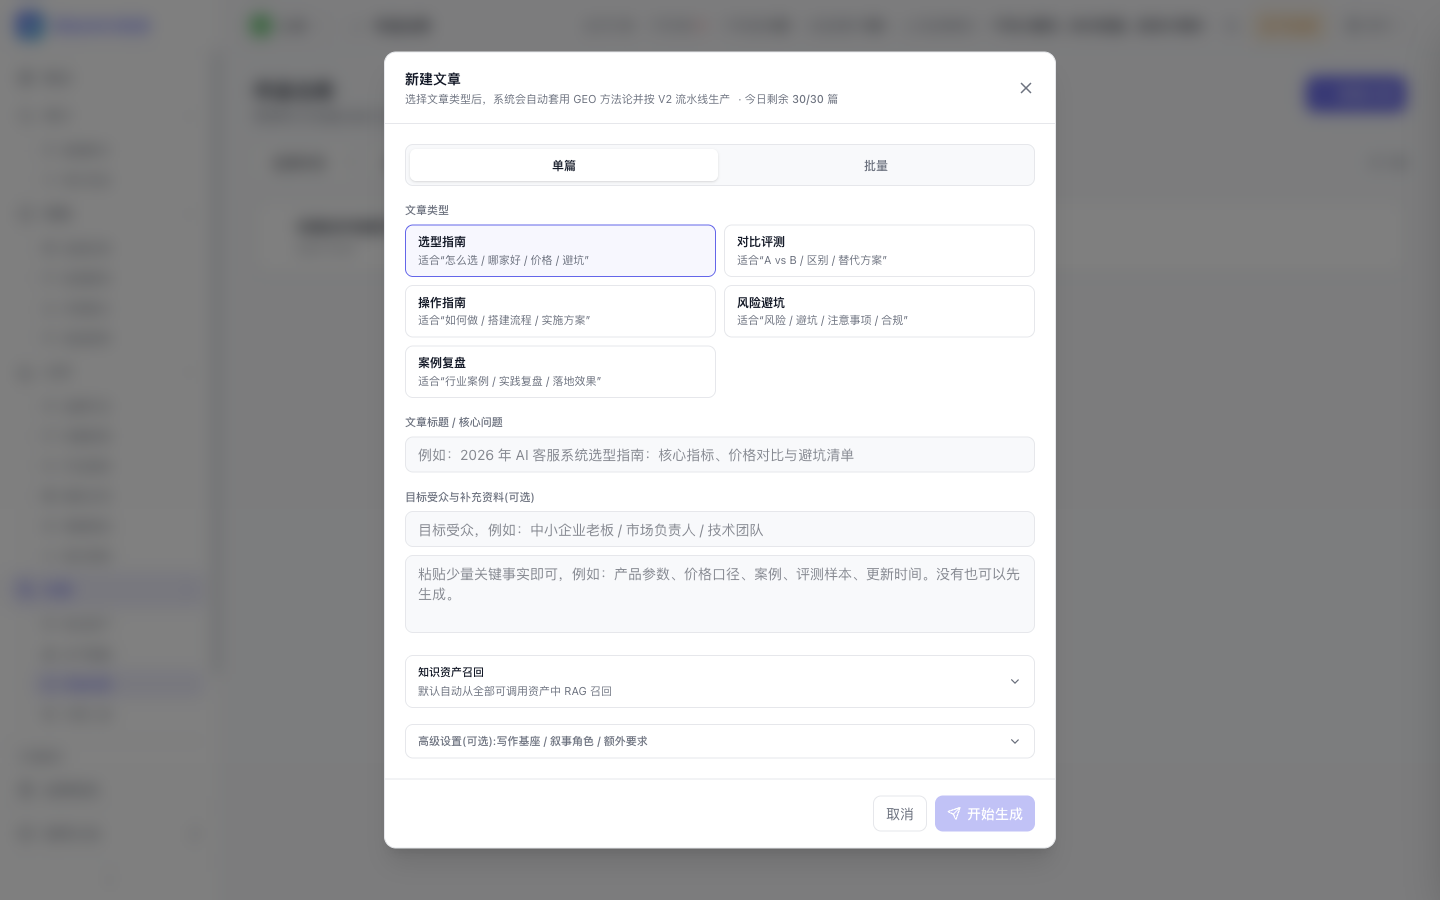Select the 选型指南 article type
The image size is (1440, 900).
click(x=560, y=250)
